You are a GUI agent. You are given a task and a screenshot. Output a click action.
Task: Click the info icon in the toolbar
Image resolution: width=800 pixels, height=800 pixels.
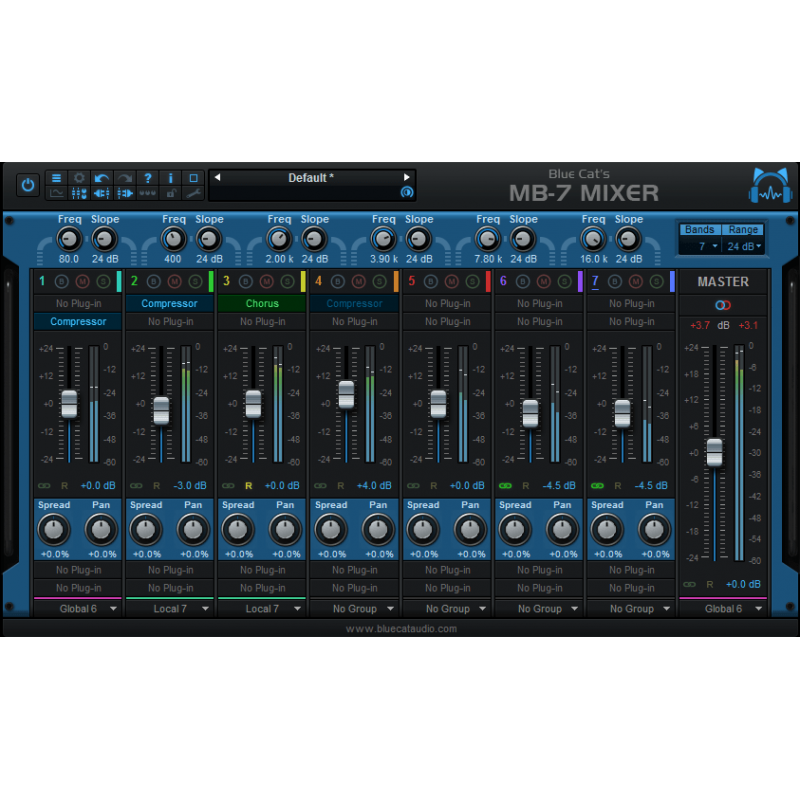tap(170, 178)
